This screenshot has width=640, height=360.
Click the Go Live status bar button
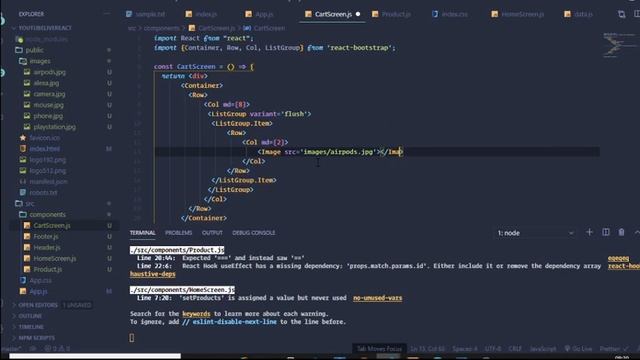click(x=578, y=349)
